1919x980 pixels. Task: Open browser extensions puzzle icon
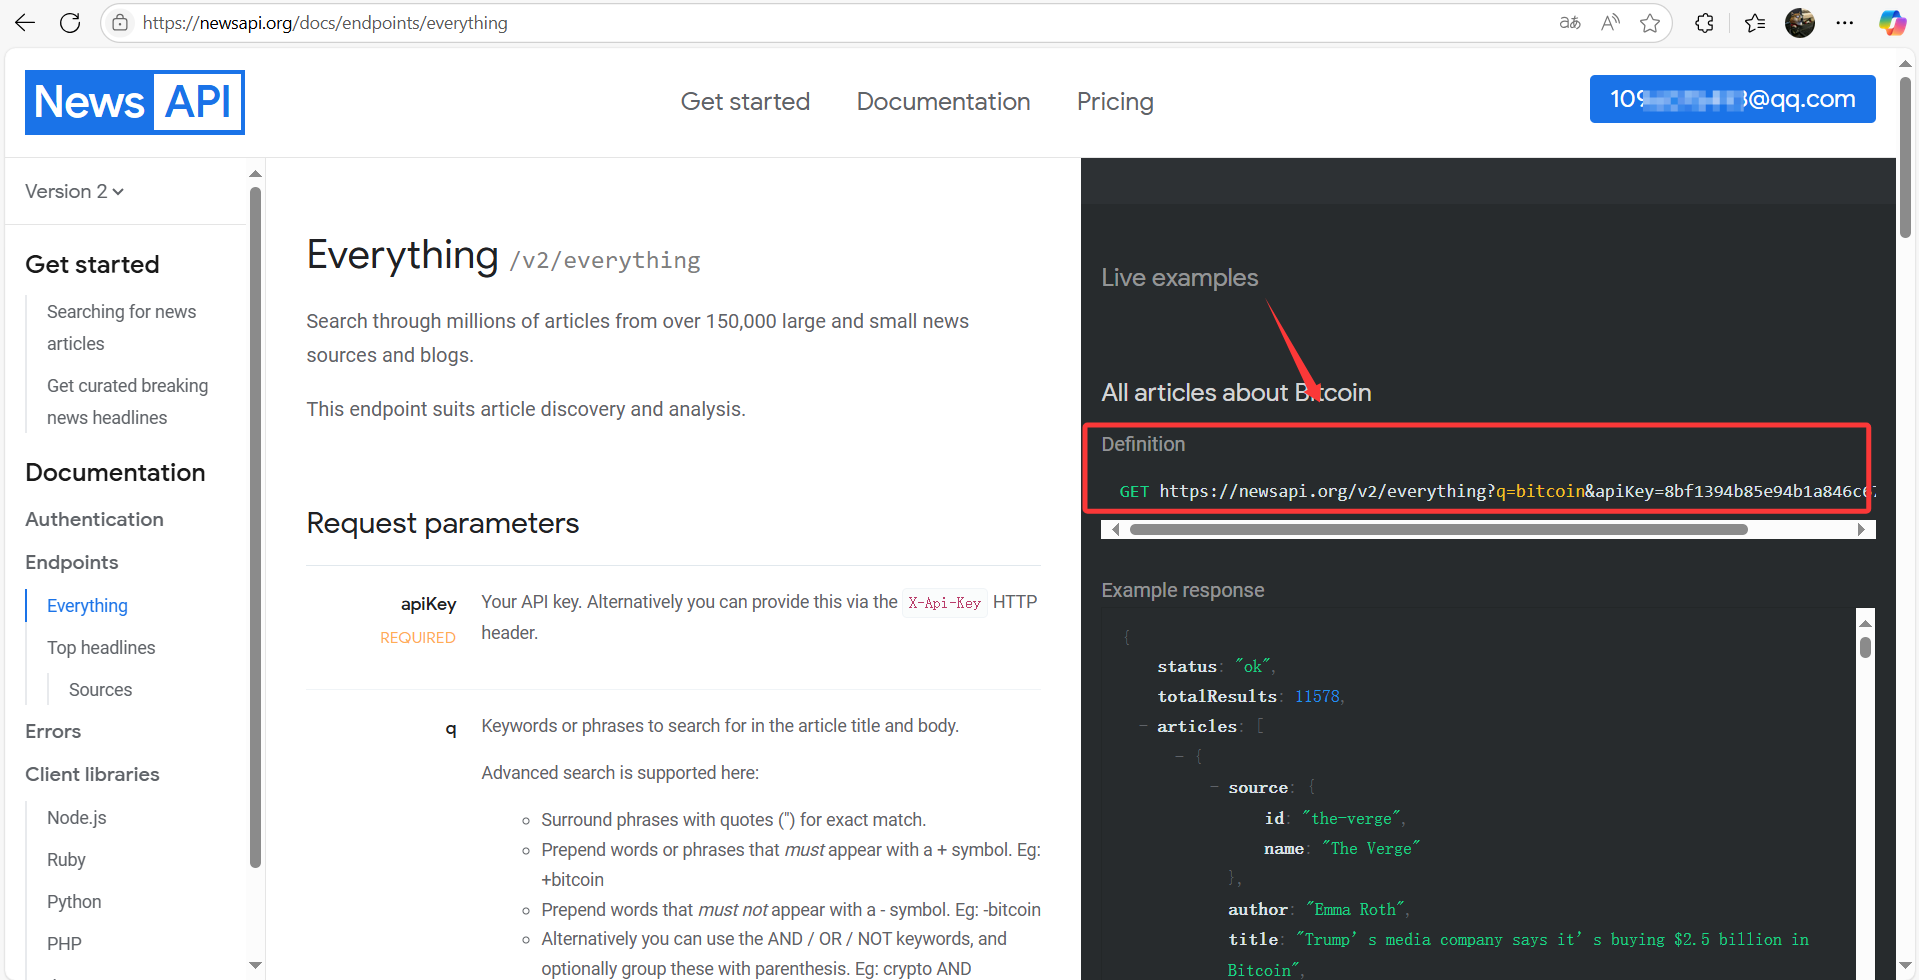tap(1705, 23)
